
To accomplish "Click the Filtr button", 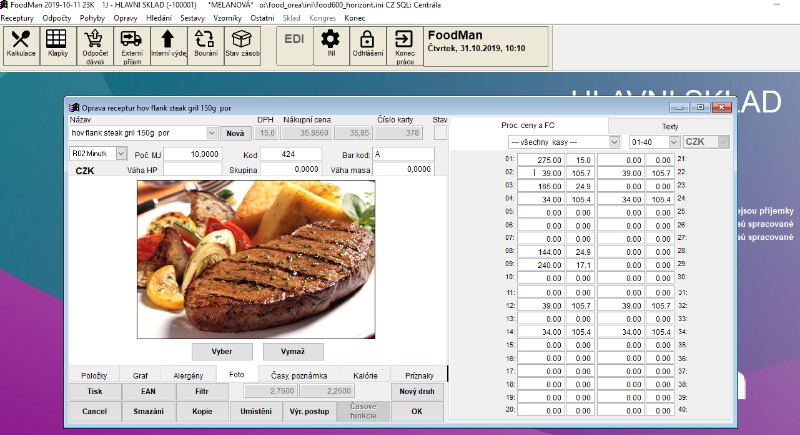I will pos(202,392).
